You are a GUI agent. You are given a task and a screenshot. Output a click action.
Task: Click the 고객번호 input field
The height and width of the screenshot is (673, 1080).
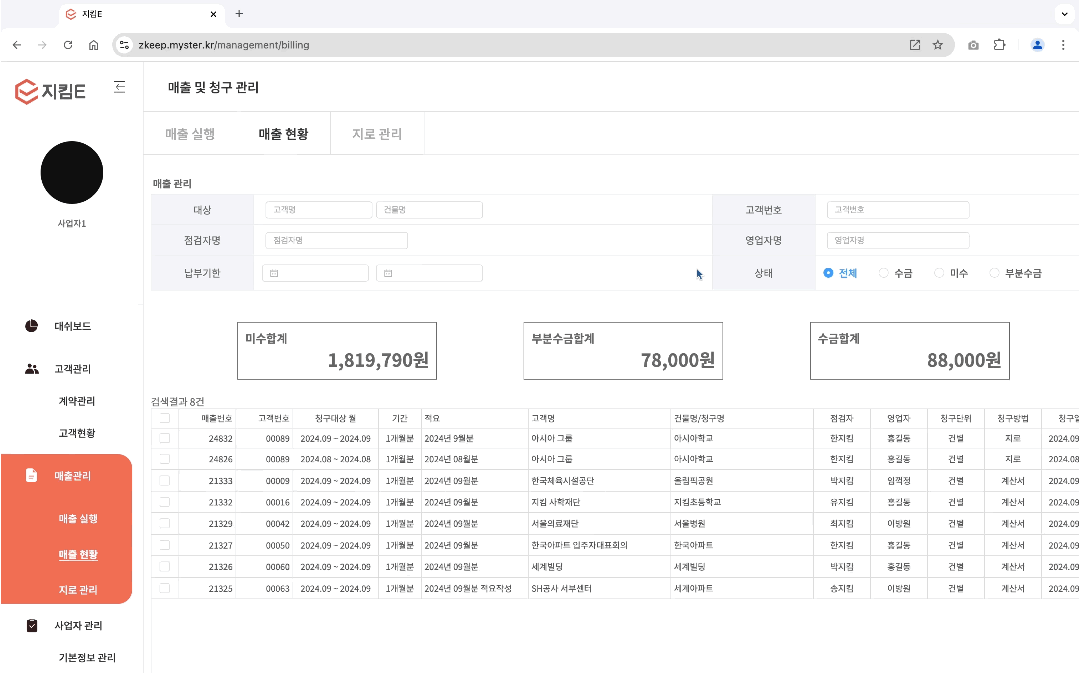click(x=897, y=210)
